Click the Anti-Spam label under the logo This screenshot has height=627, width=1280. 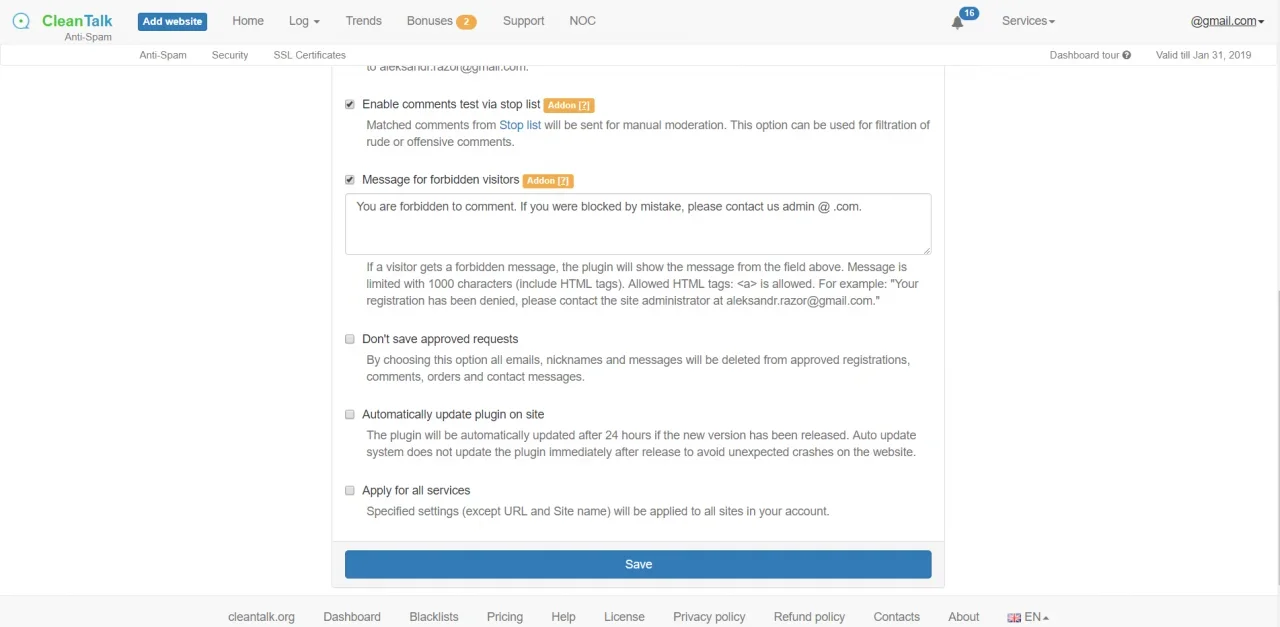click(x=87, y=37)
